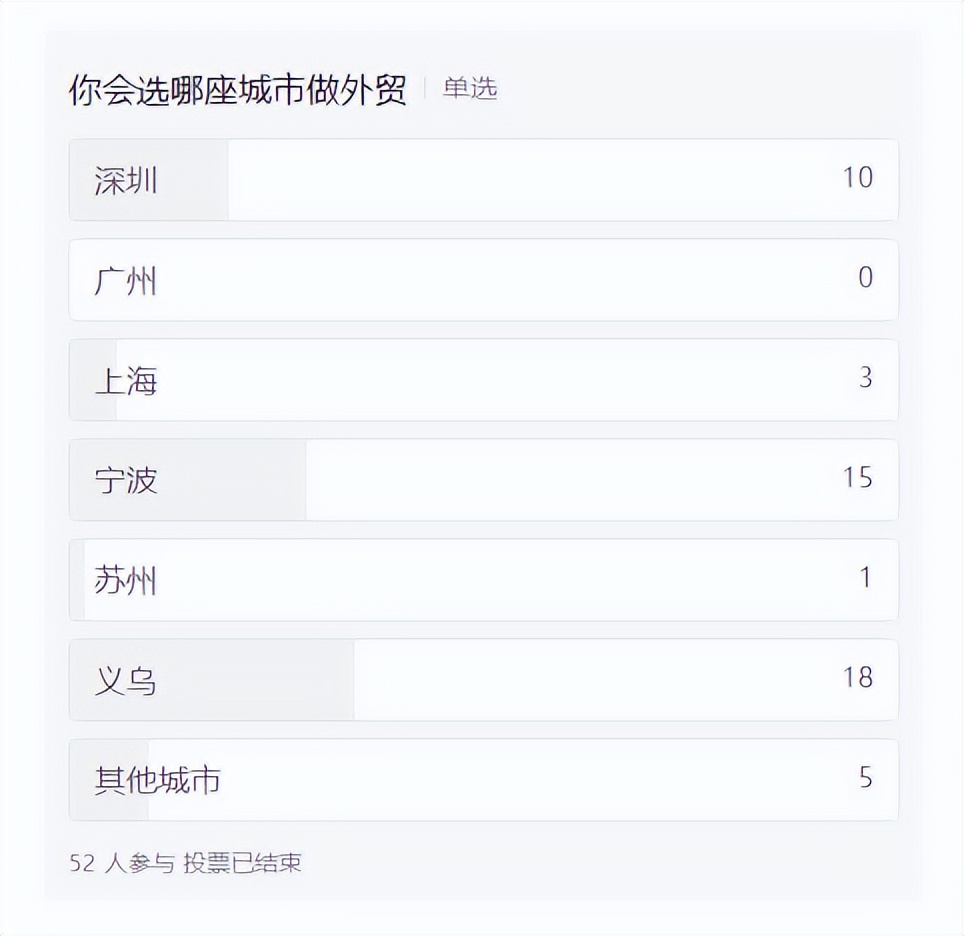The image size is (964, 936).
Task: Click the 义乌 result bar
Action: (x=210, y=681)
